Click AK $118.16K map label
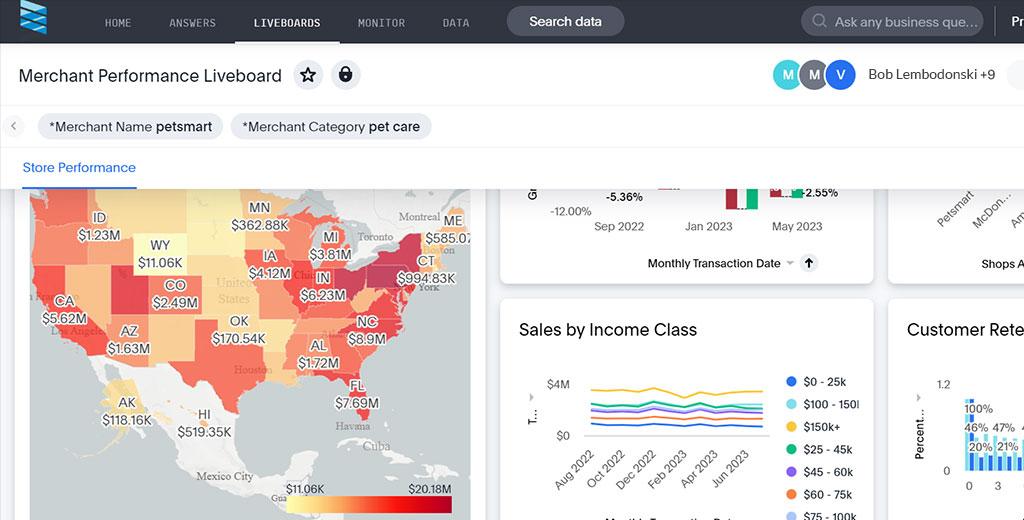Screen dimensions: 1024x520 127,411
